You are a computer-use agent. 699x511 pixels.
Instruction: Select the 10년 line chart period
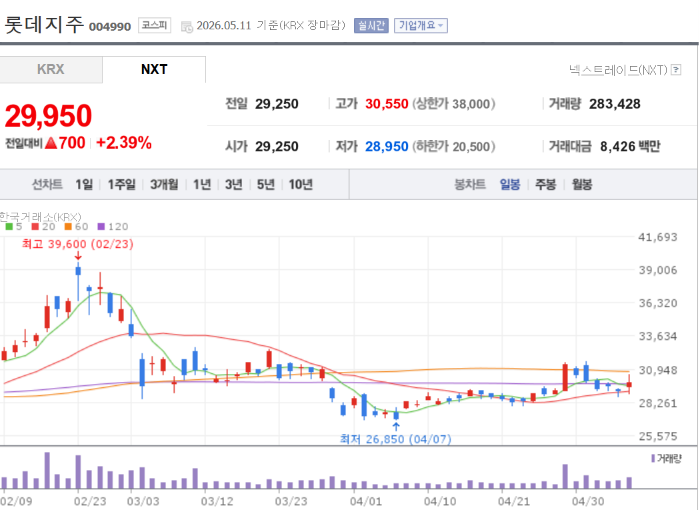[x=300, y=184]
